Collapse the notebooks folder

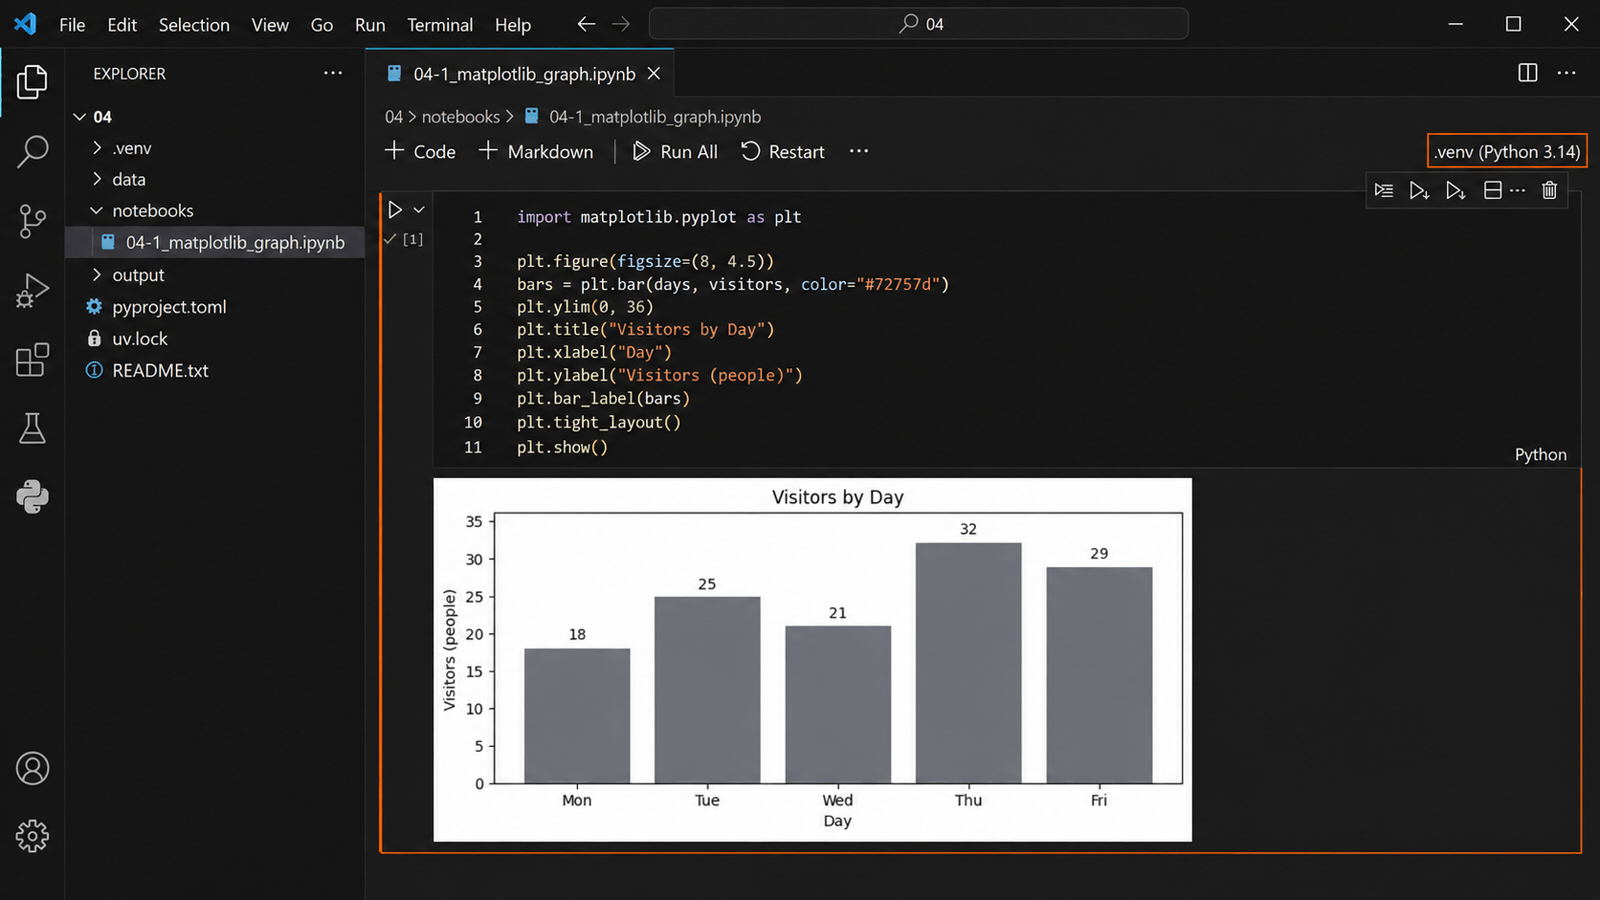pyautogui.click(x=97, y=211)
